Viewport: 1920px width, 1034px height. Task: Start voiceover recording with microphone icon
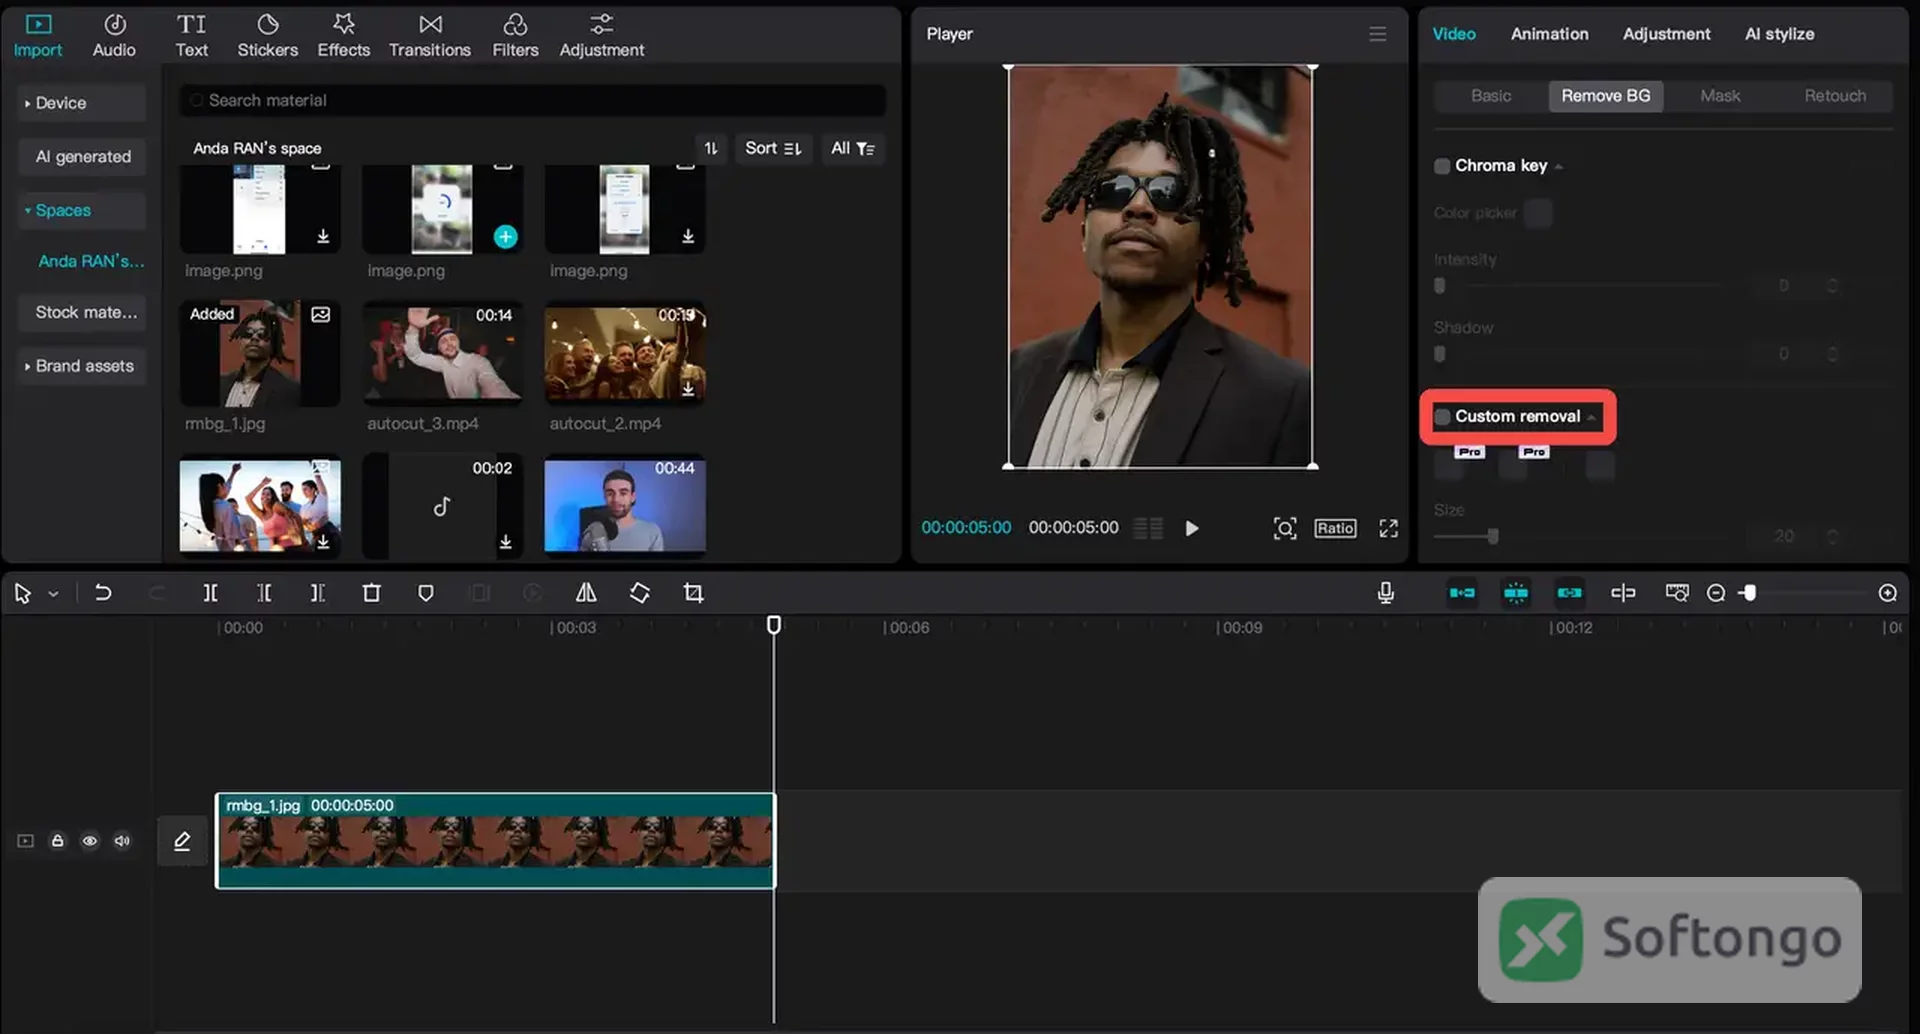(1385, 593)
